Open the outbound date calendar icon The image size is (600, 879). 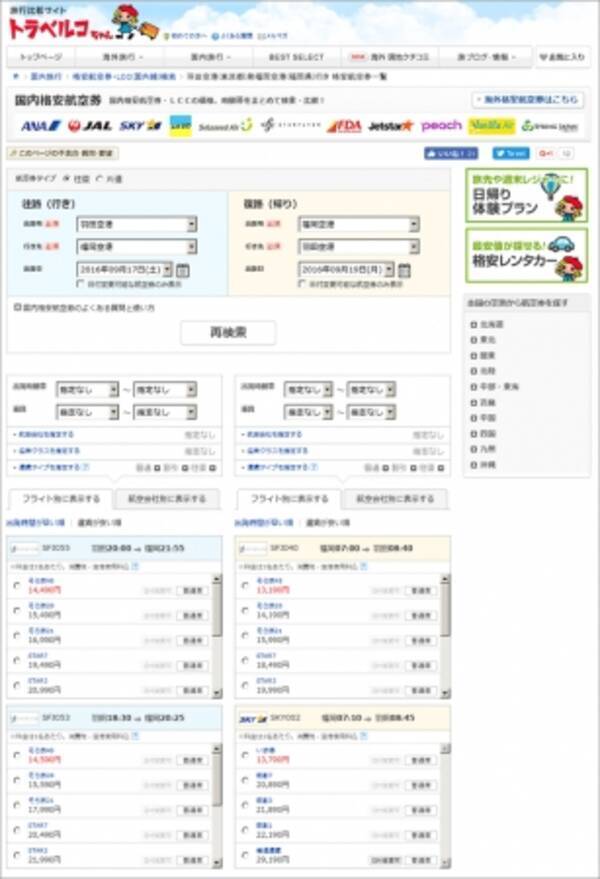182,270
